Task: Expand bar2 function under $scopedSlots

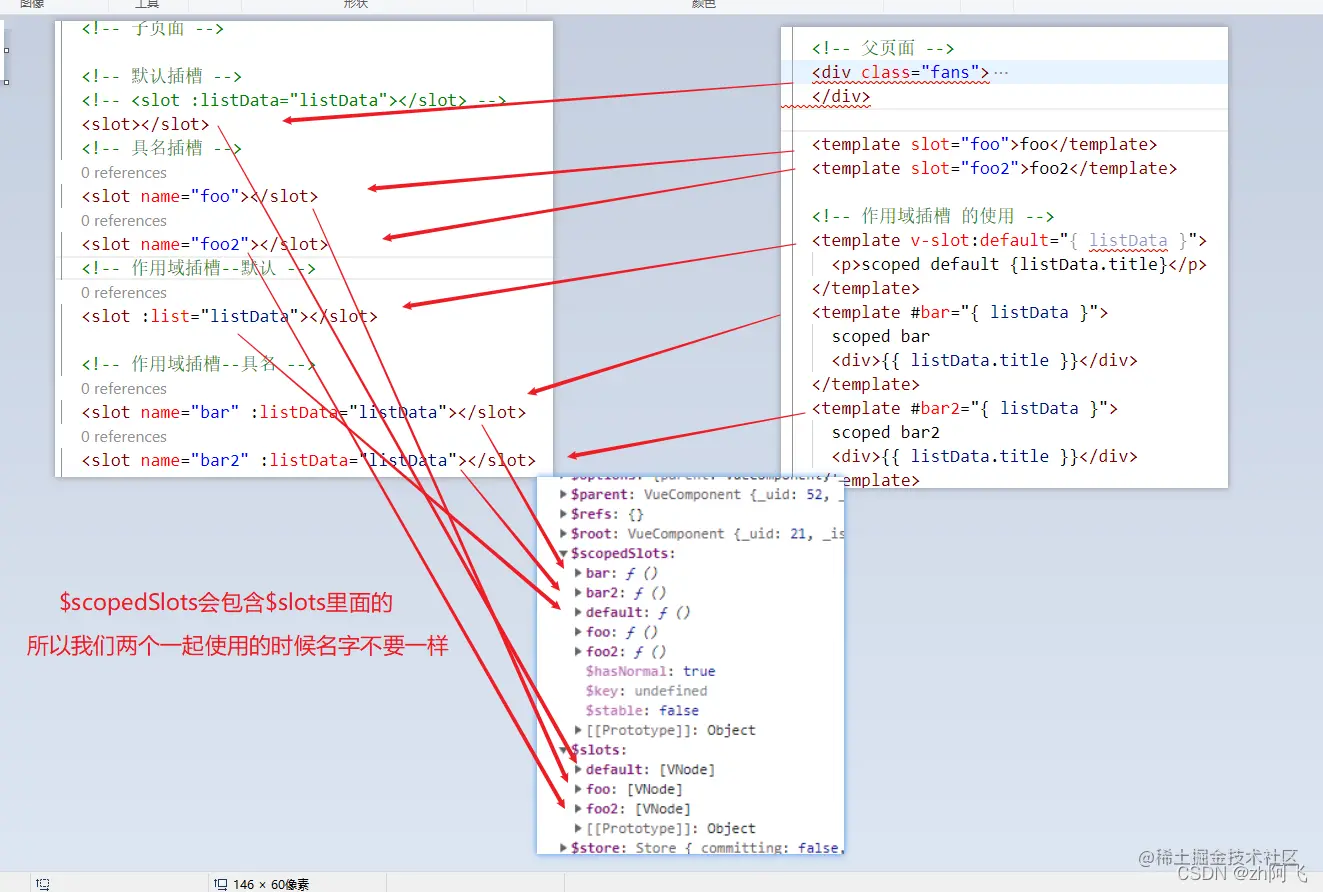Action: click(579, 593)
